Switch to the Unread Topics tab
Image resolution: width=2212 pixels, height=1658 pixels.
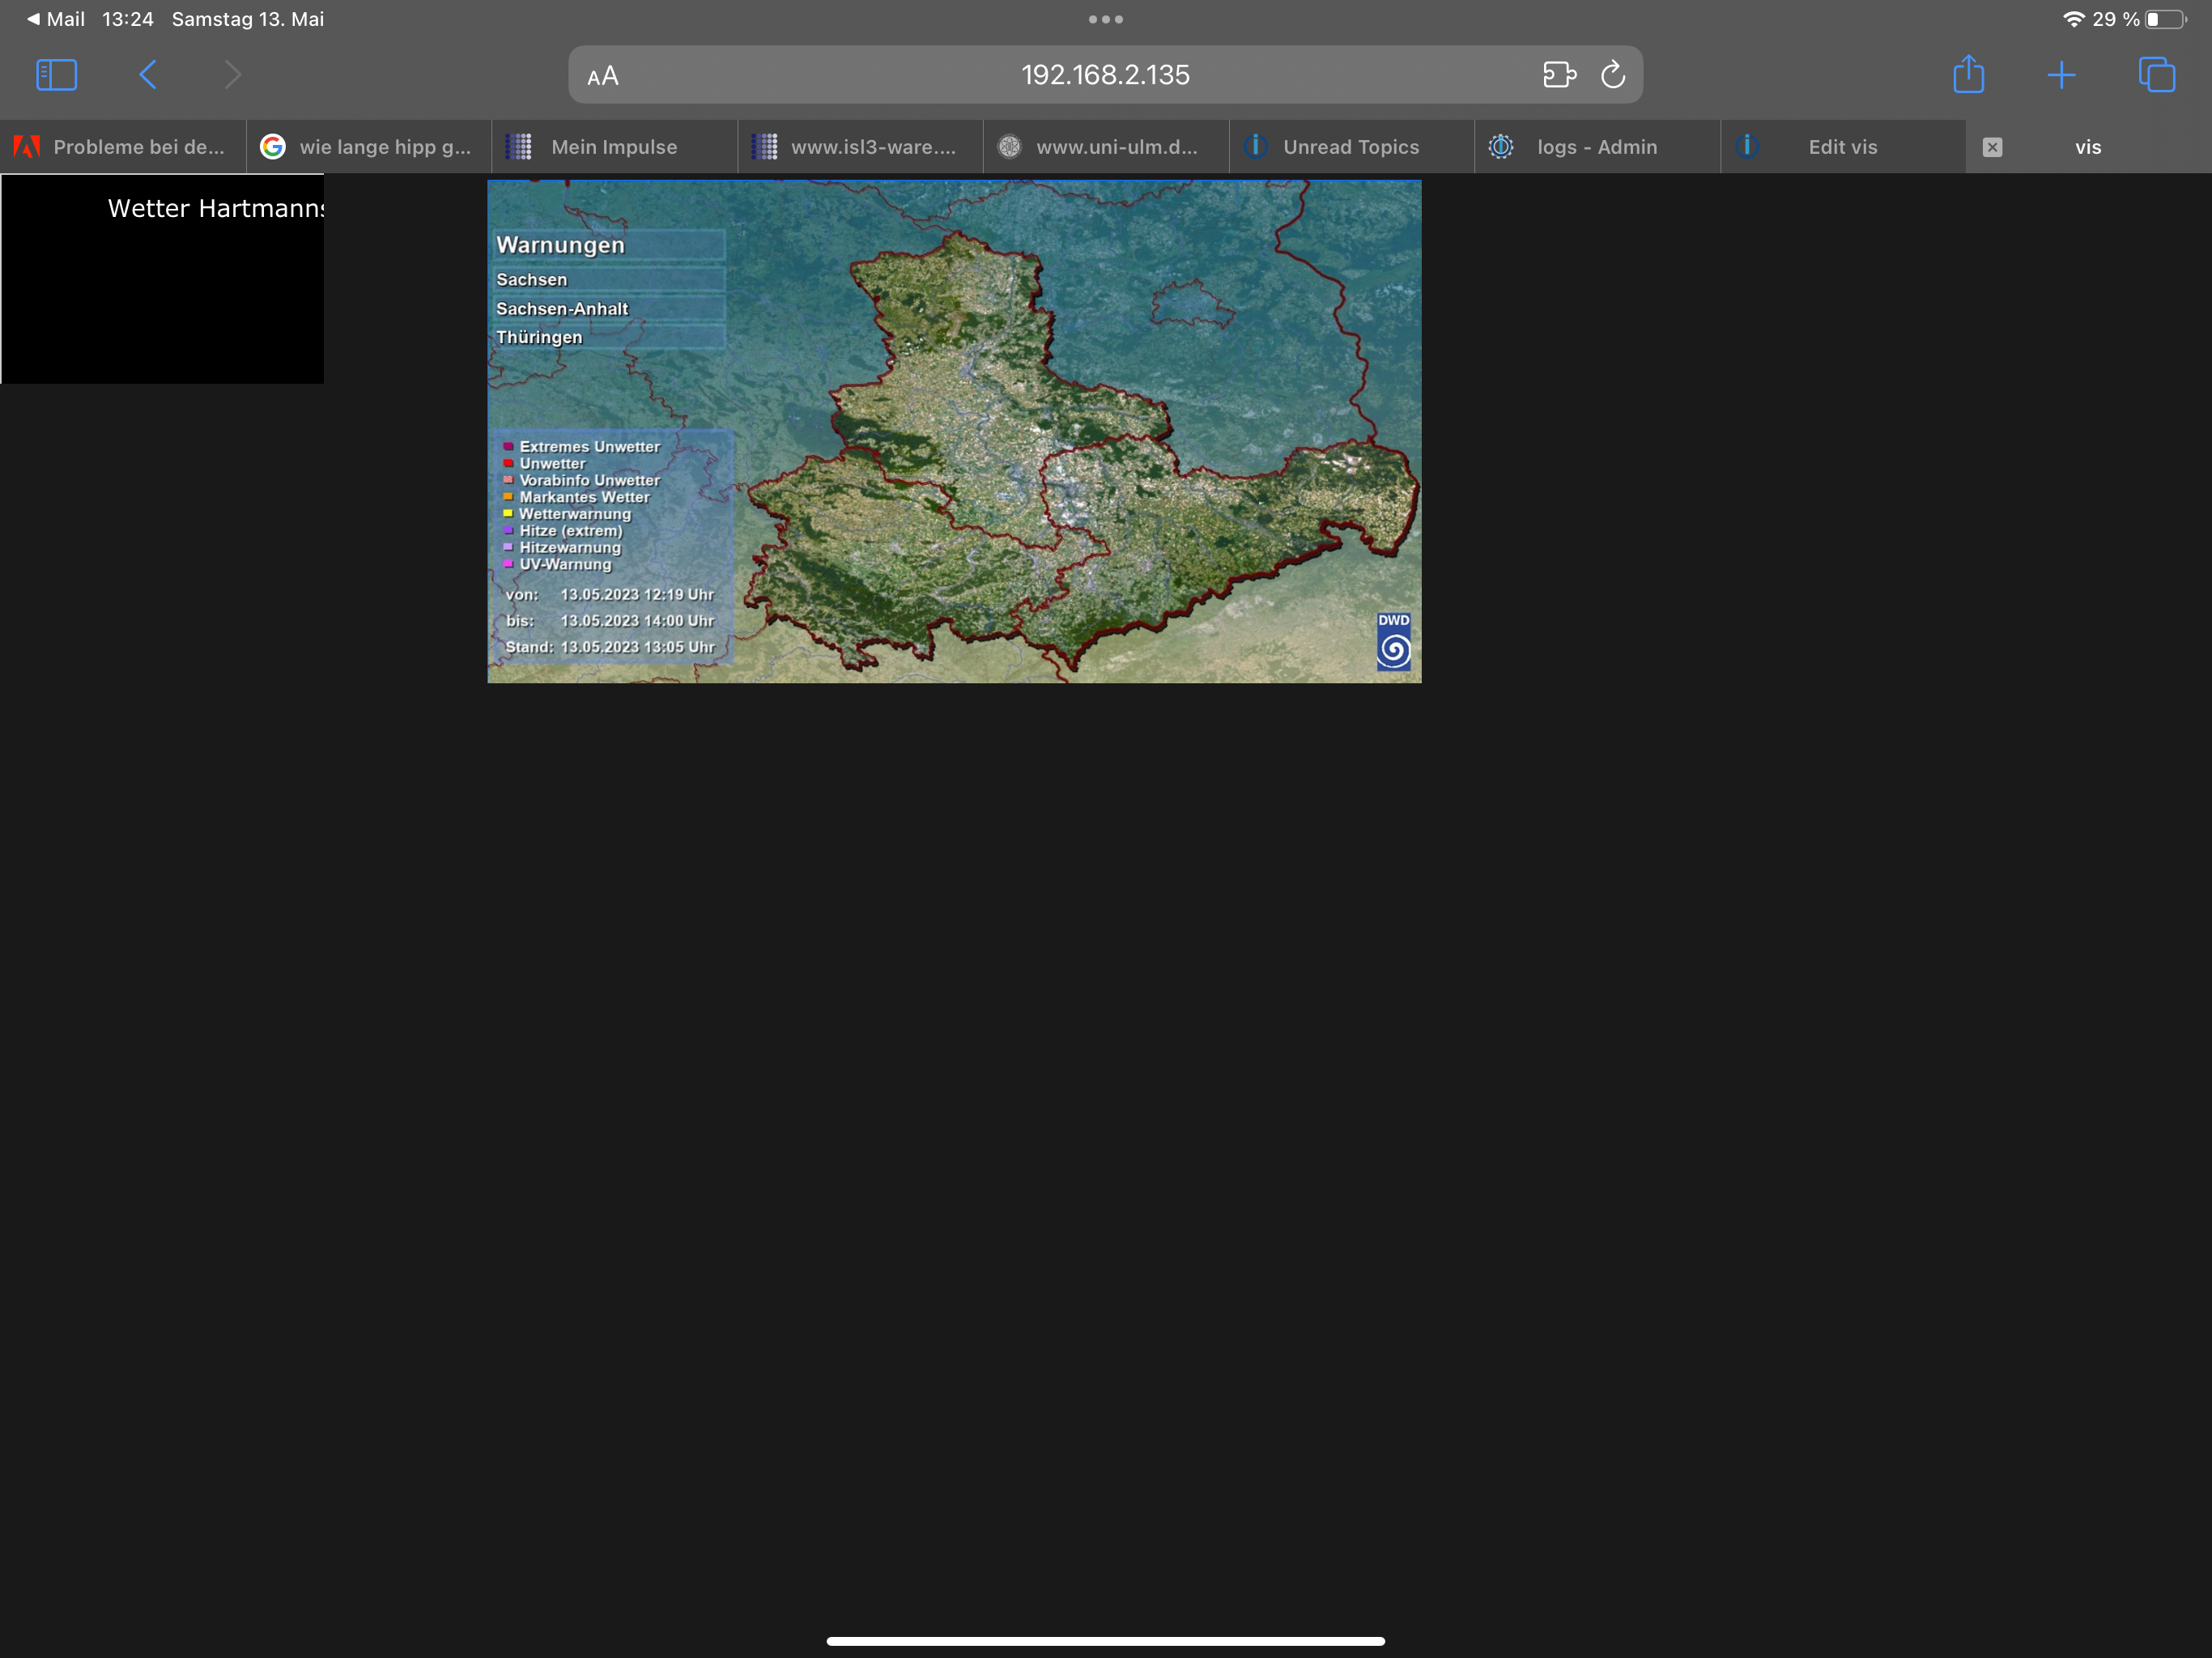[1350, 147]
